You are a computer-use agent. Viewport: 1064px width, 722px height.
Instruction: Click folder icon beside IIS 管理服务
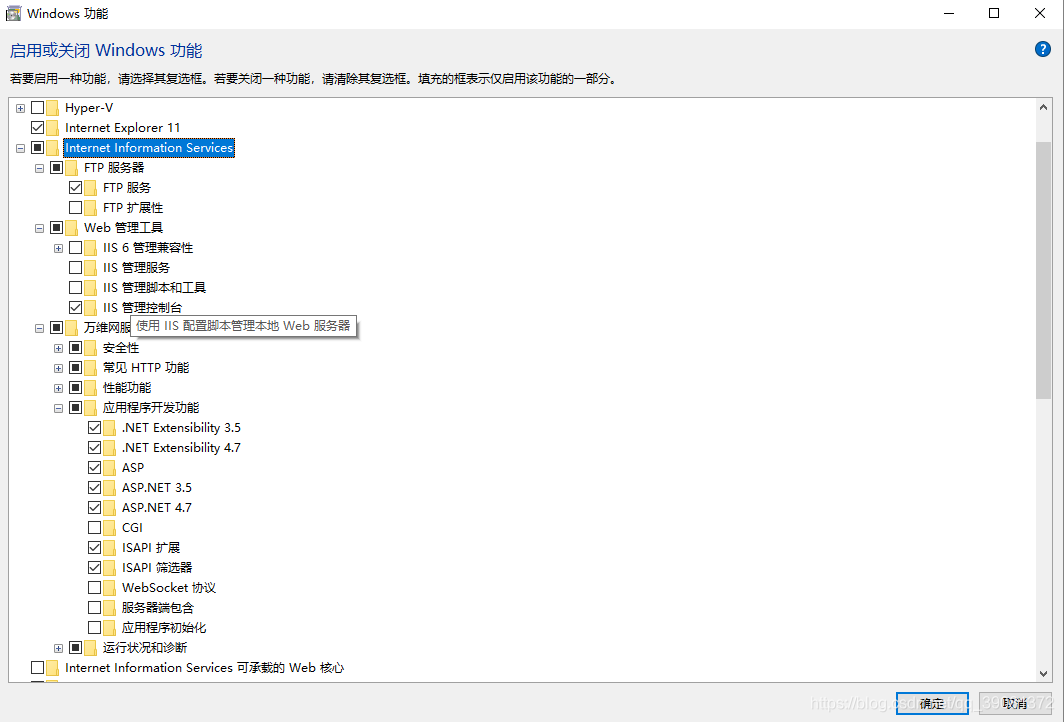(91, 268)
